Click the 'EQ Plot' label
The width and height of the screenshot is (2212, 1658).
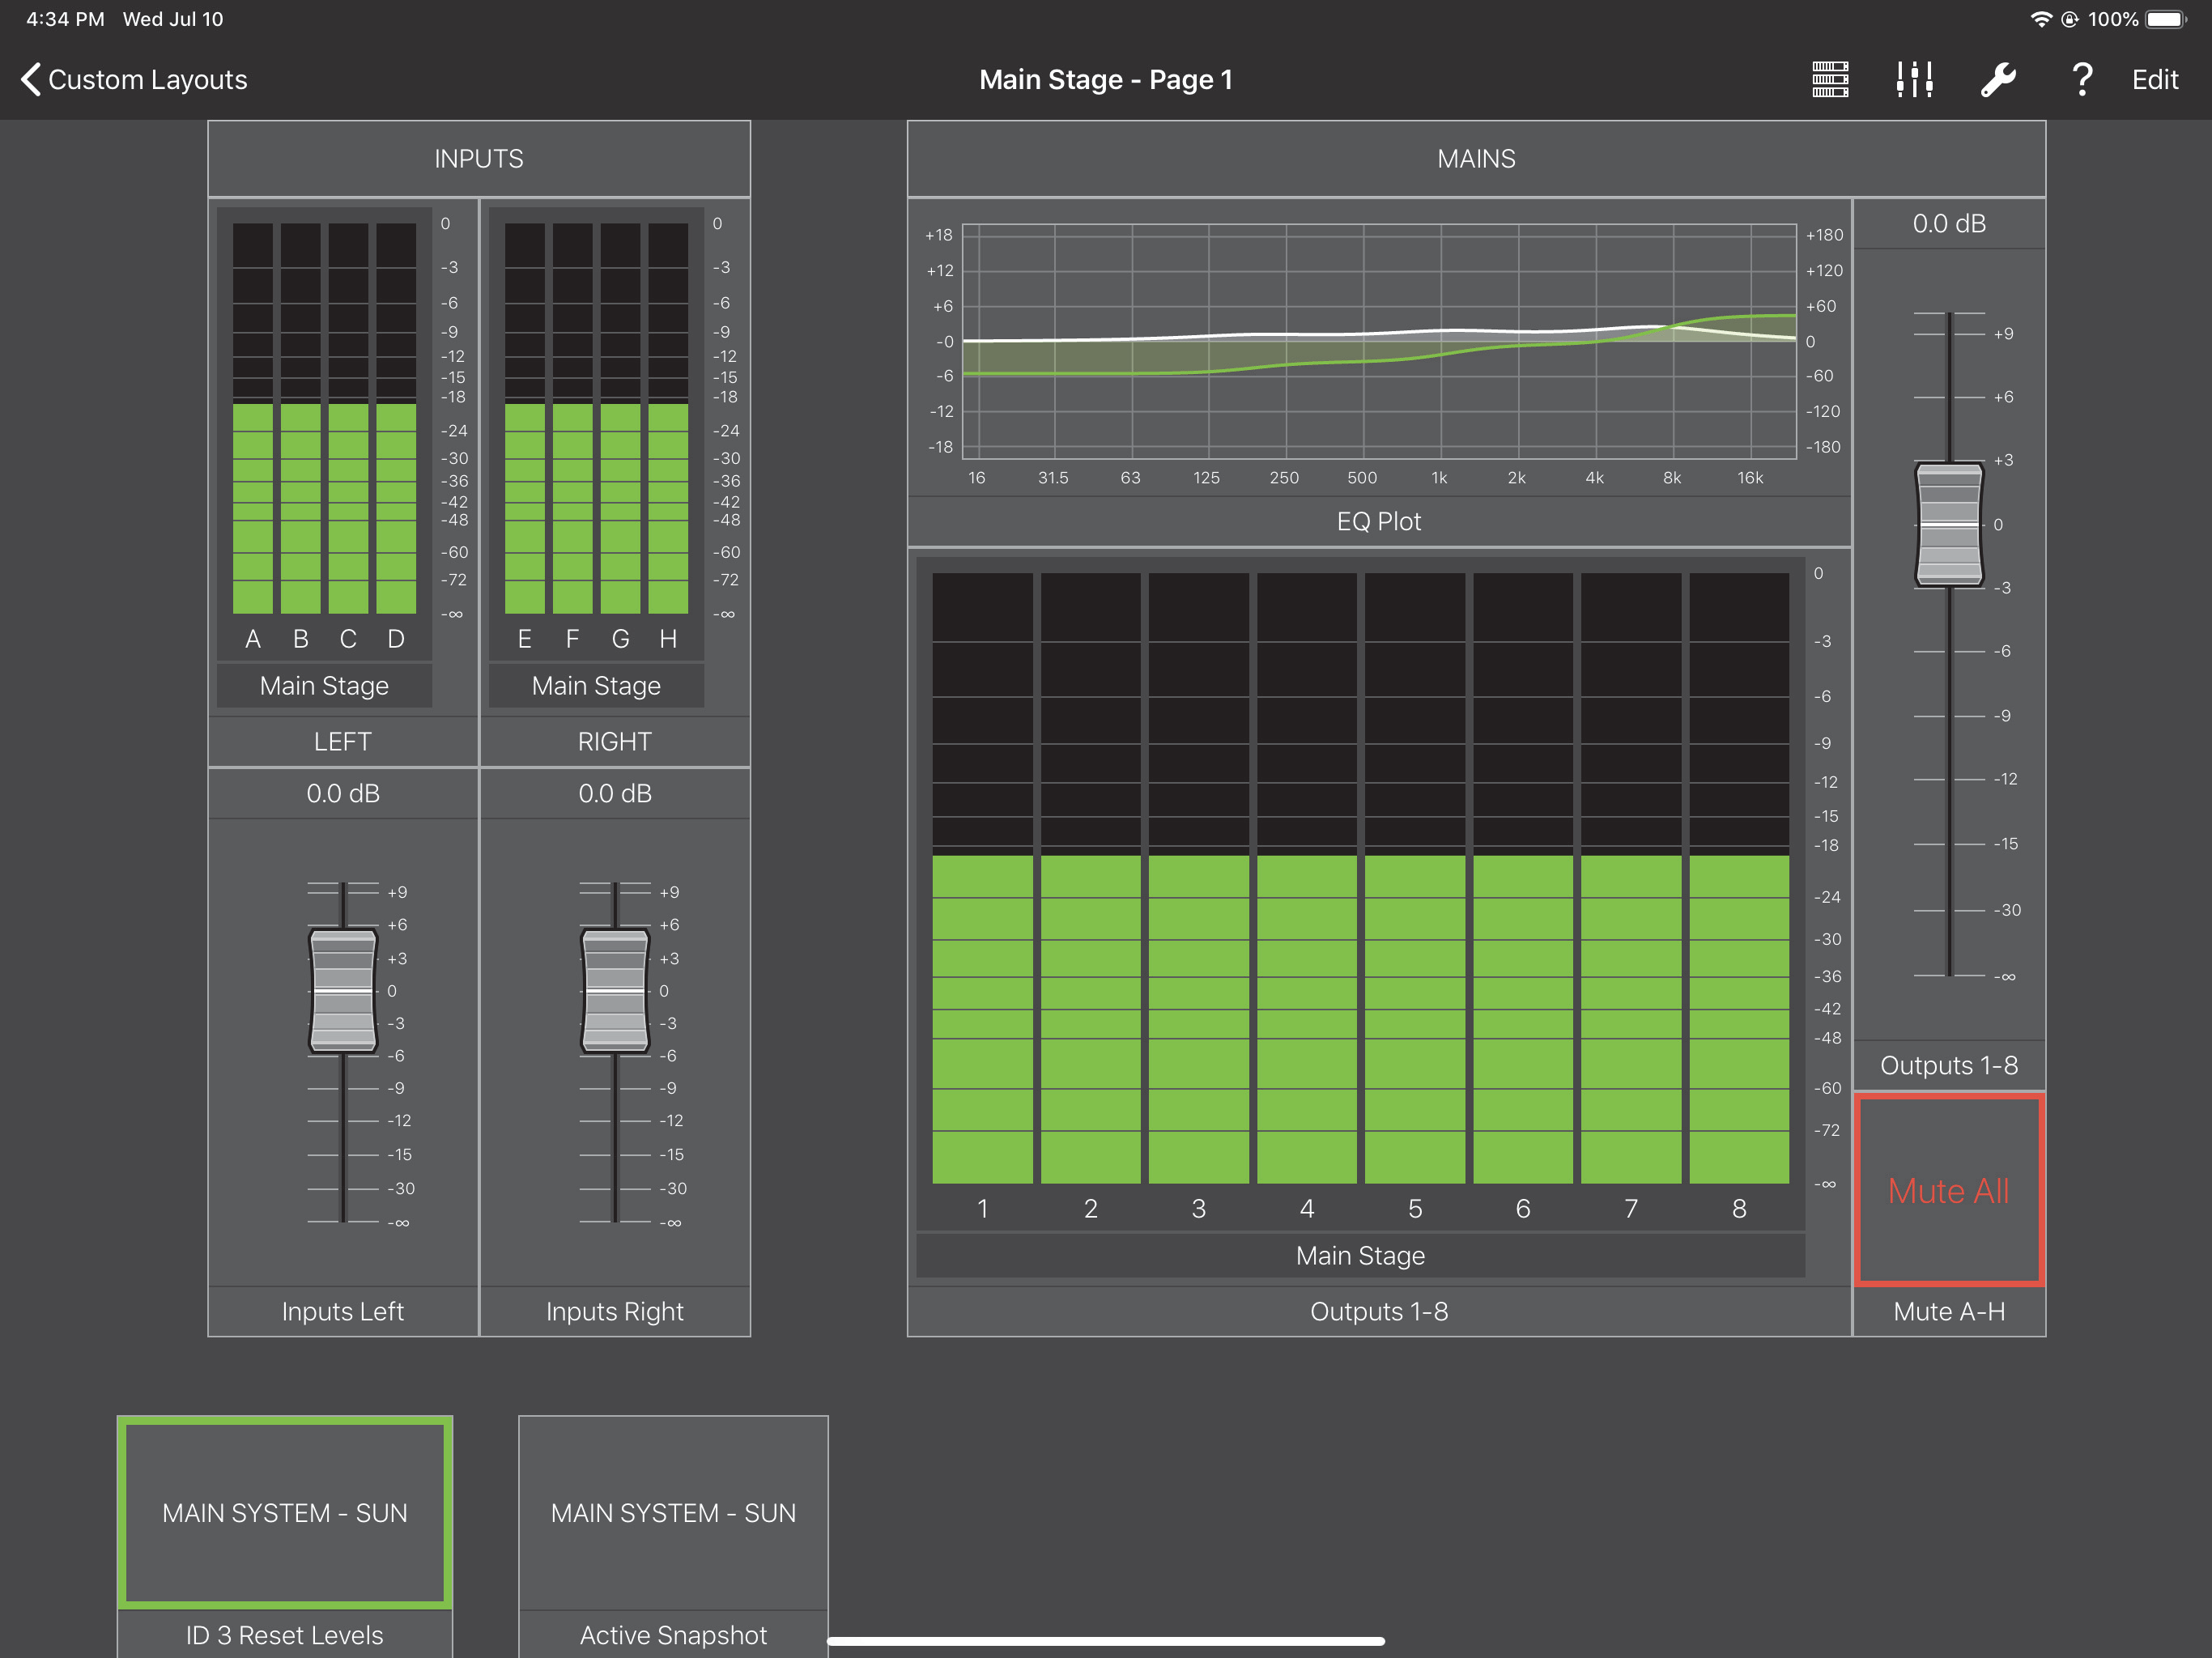click(x=1379, y=521)
